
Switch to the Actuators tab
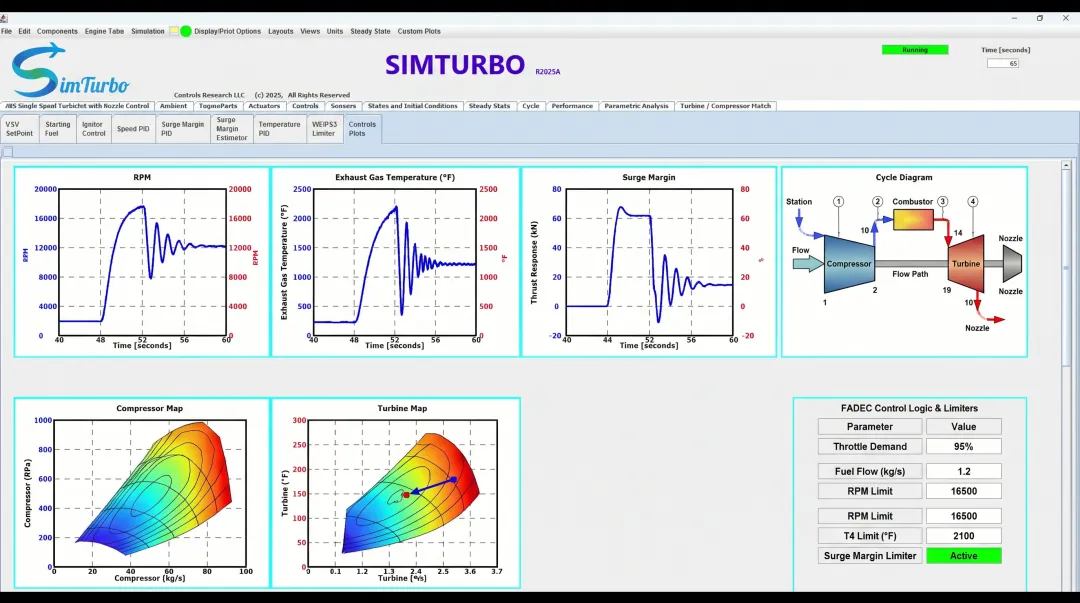tap(264, 106)
